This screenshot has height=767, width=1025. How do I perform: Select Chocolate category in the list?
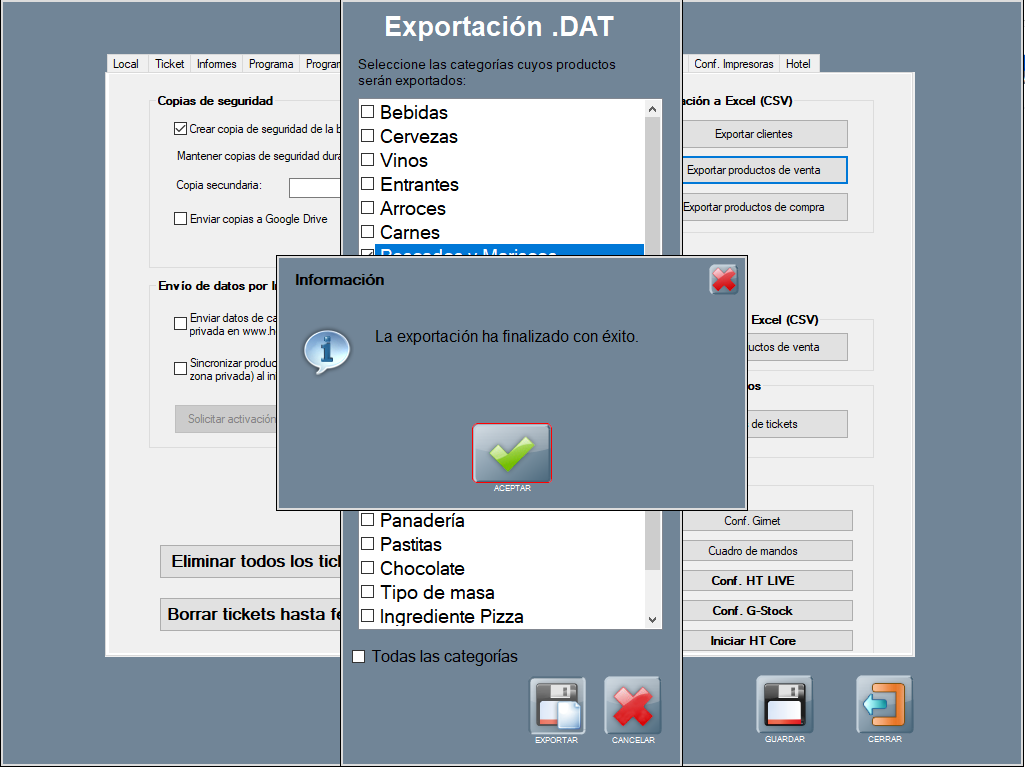pos(422,568)
